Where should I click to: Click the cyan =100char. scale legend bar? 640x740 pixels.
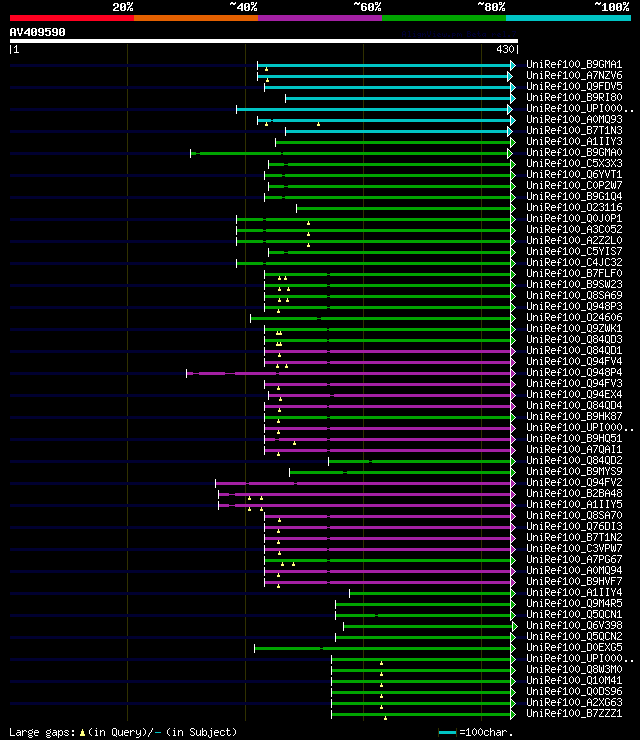pos(447,732)
